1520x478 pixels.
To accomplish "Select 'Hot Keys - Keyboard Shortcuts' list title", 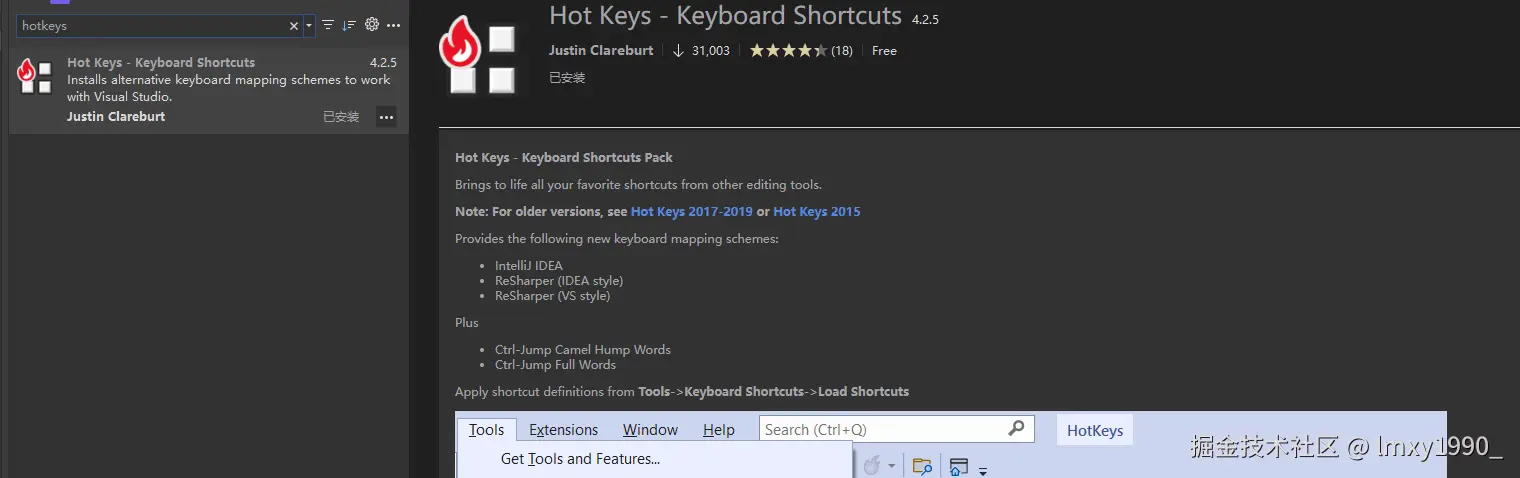I will (161, 62).
